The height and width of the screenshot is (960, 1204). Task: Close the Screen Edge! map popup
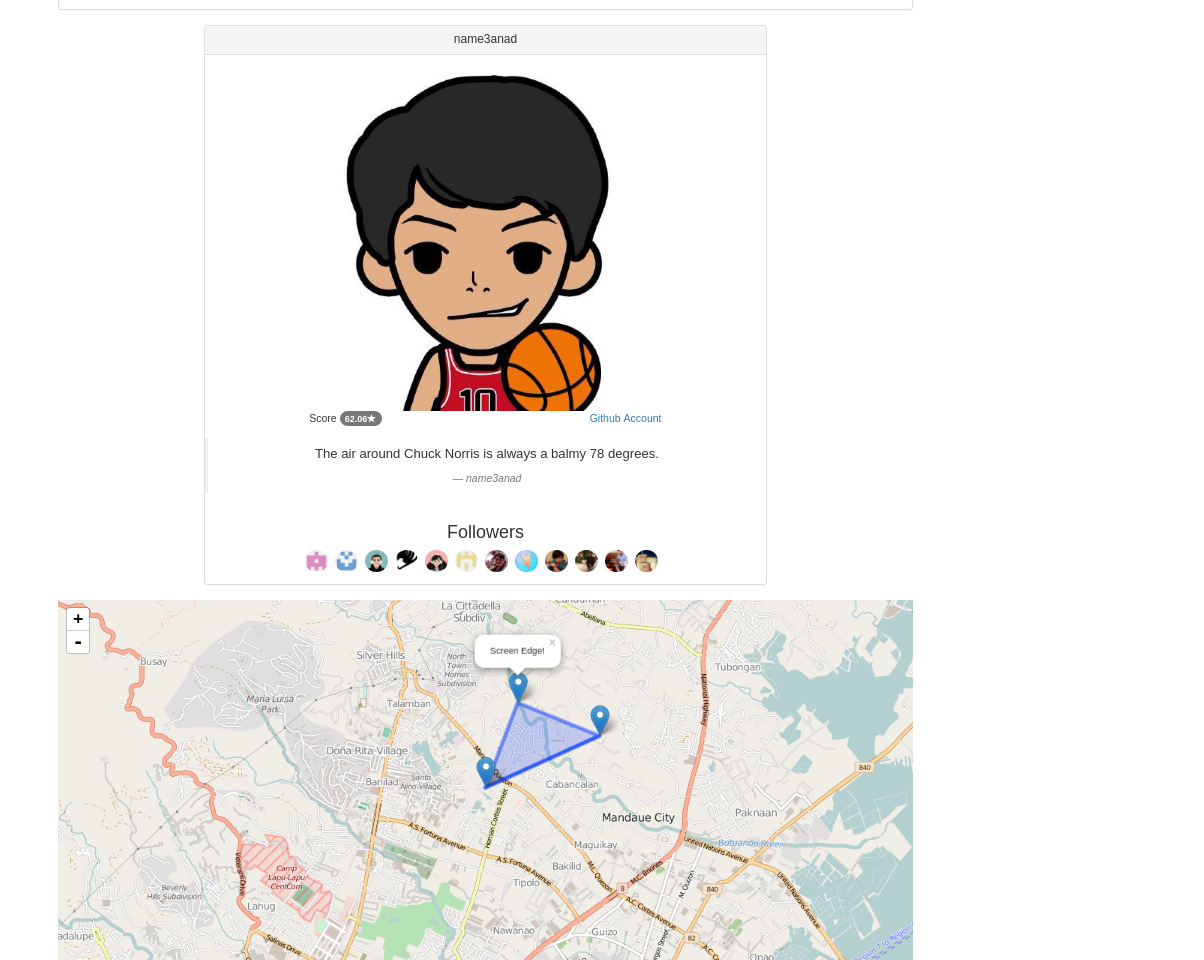[552, 643]
